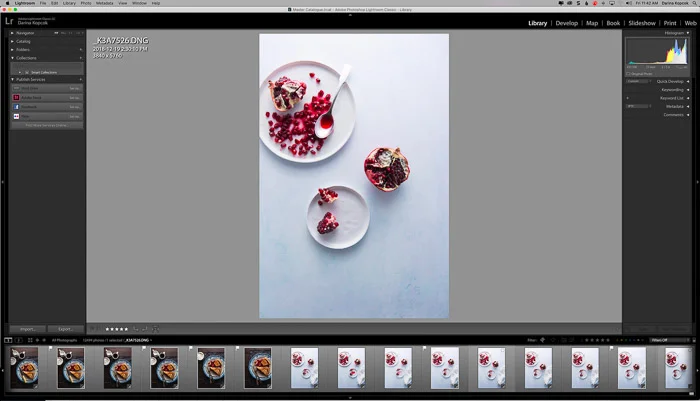Image resolution: width=700 pixels, height=401 pixels.
Task: Go back using filmstrip back arrow
Action: click(x=38, y=340)
